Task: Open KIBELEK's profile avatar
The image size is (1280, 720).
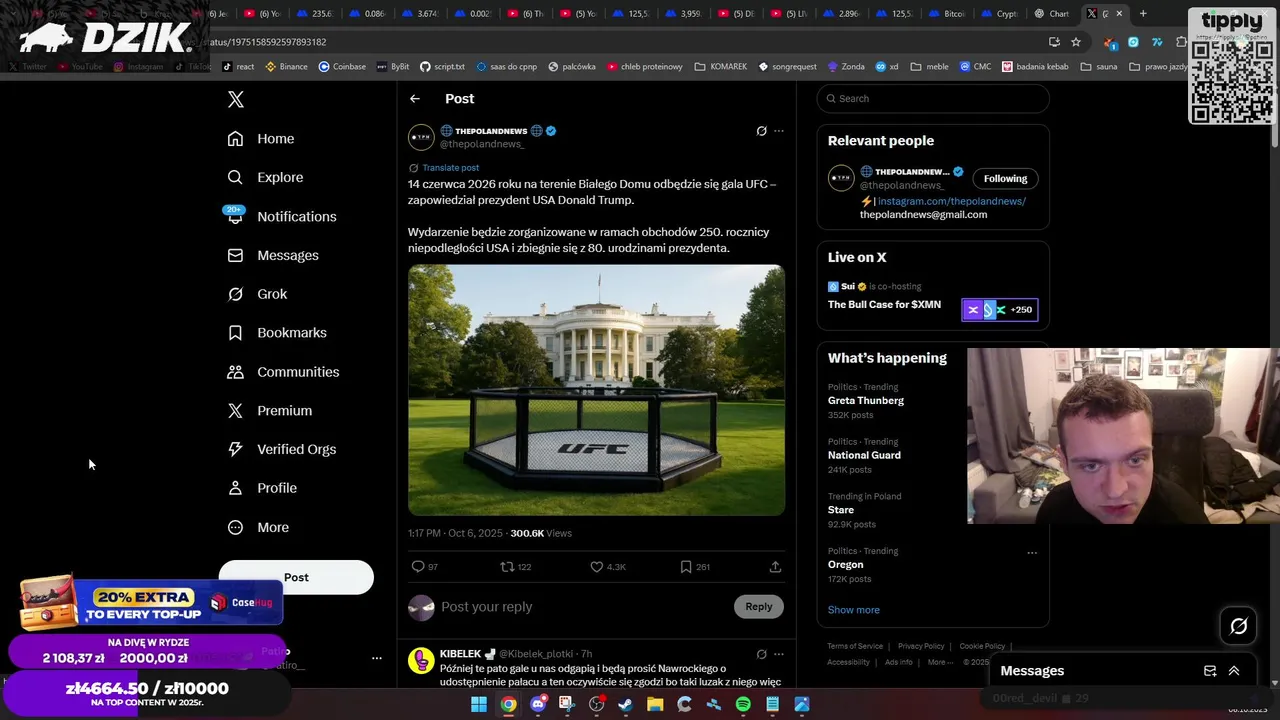Action: pos(421,660)
